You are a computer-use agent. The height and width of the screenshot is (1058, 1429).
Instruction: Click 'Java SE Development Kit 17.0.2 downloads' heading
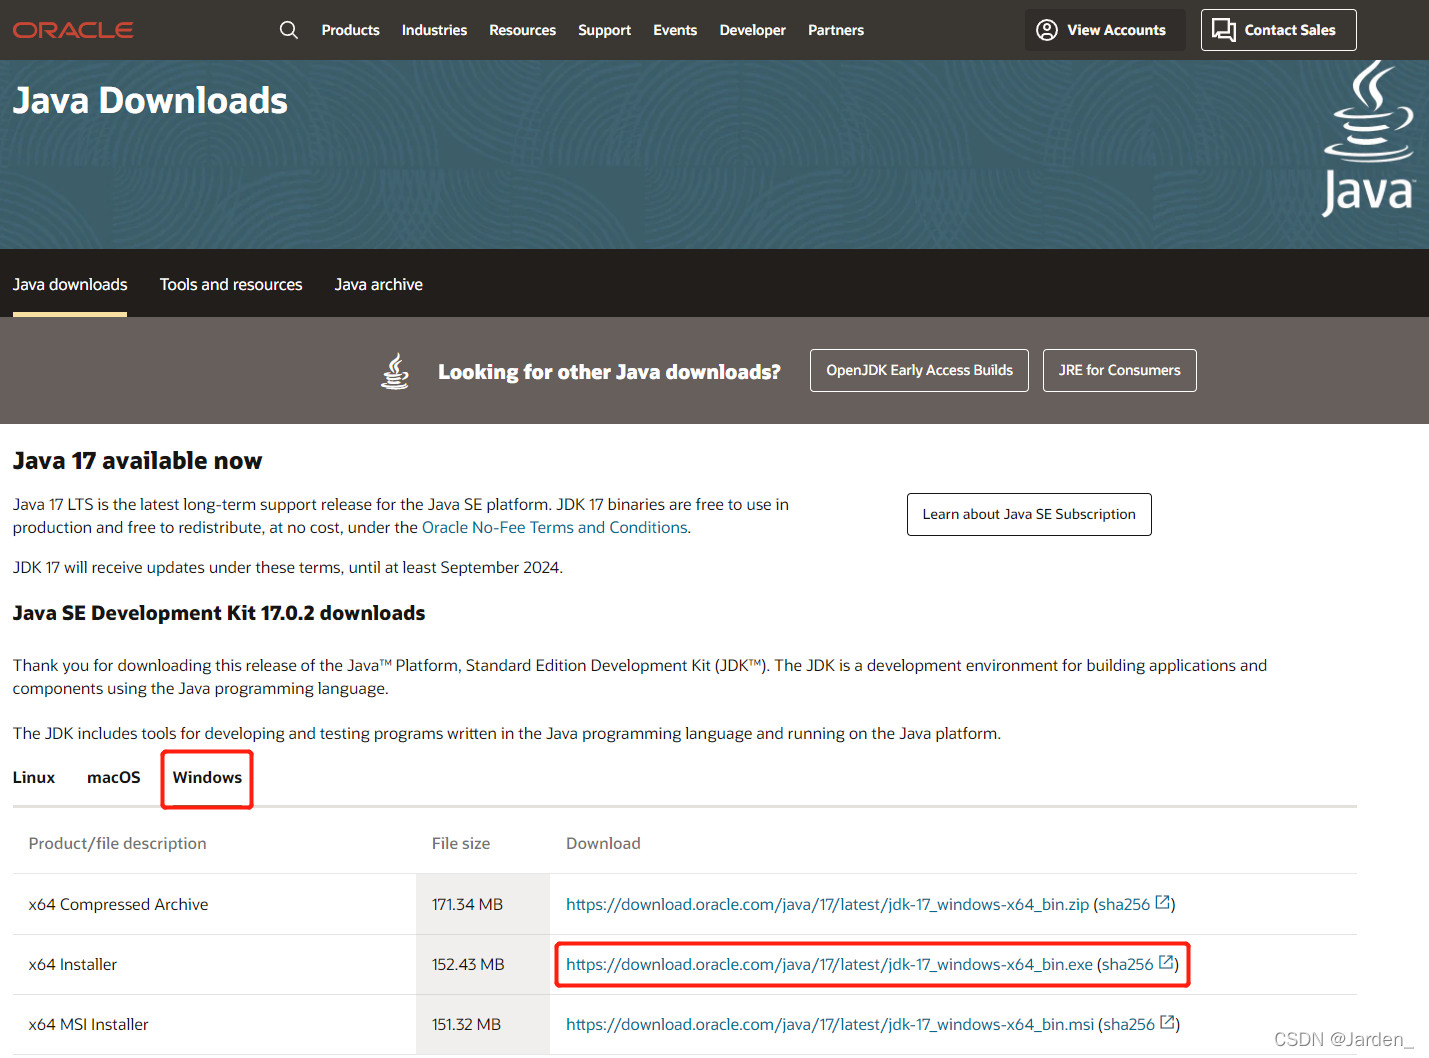pyautogui.click(x=219, y=613)
